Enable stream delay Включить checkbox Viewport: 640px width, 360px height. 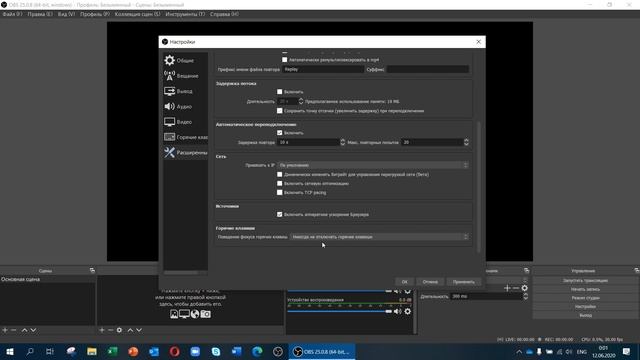coord(280,92)
